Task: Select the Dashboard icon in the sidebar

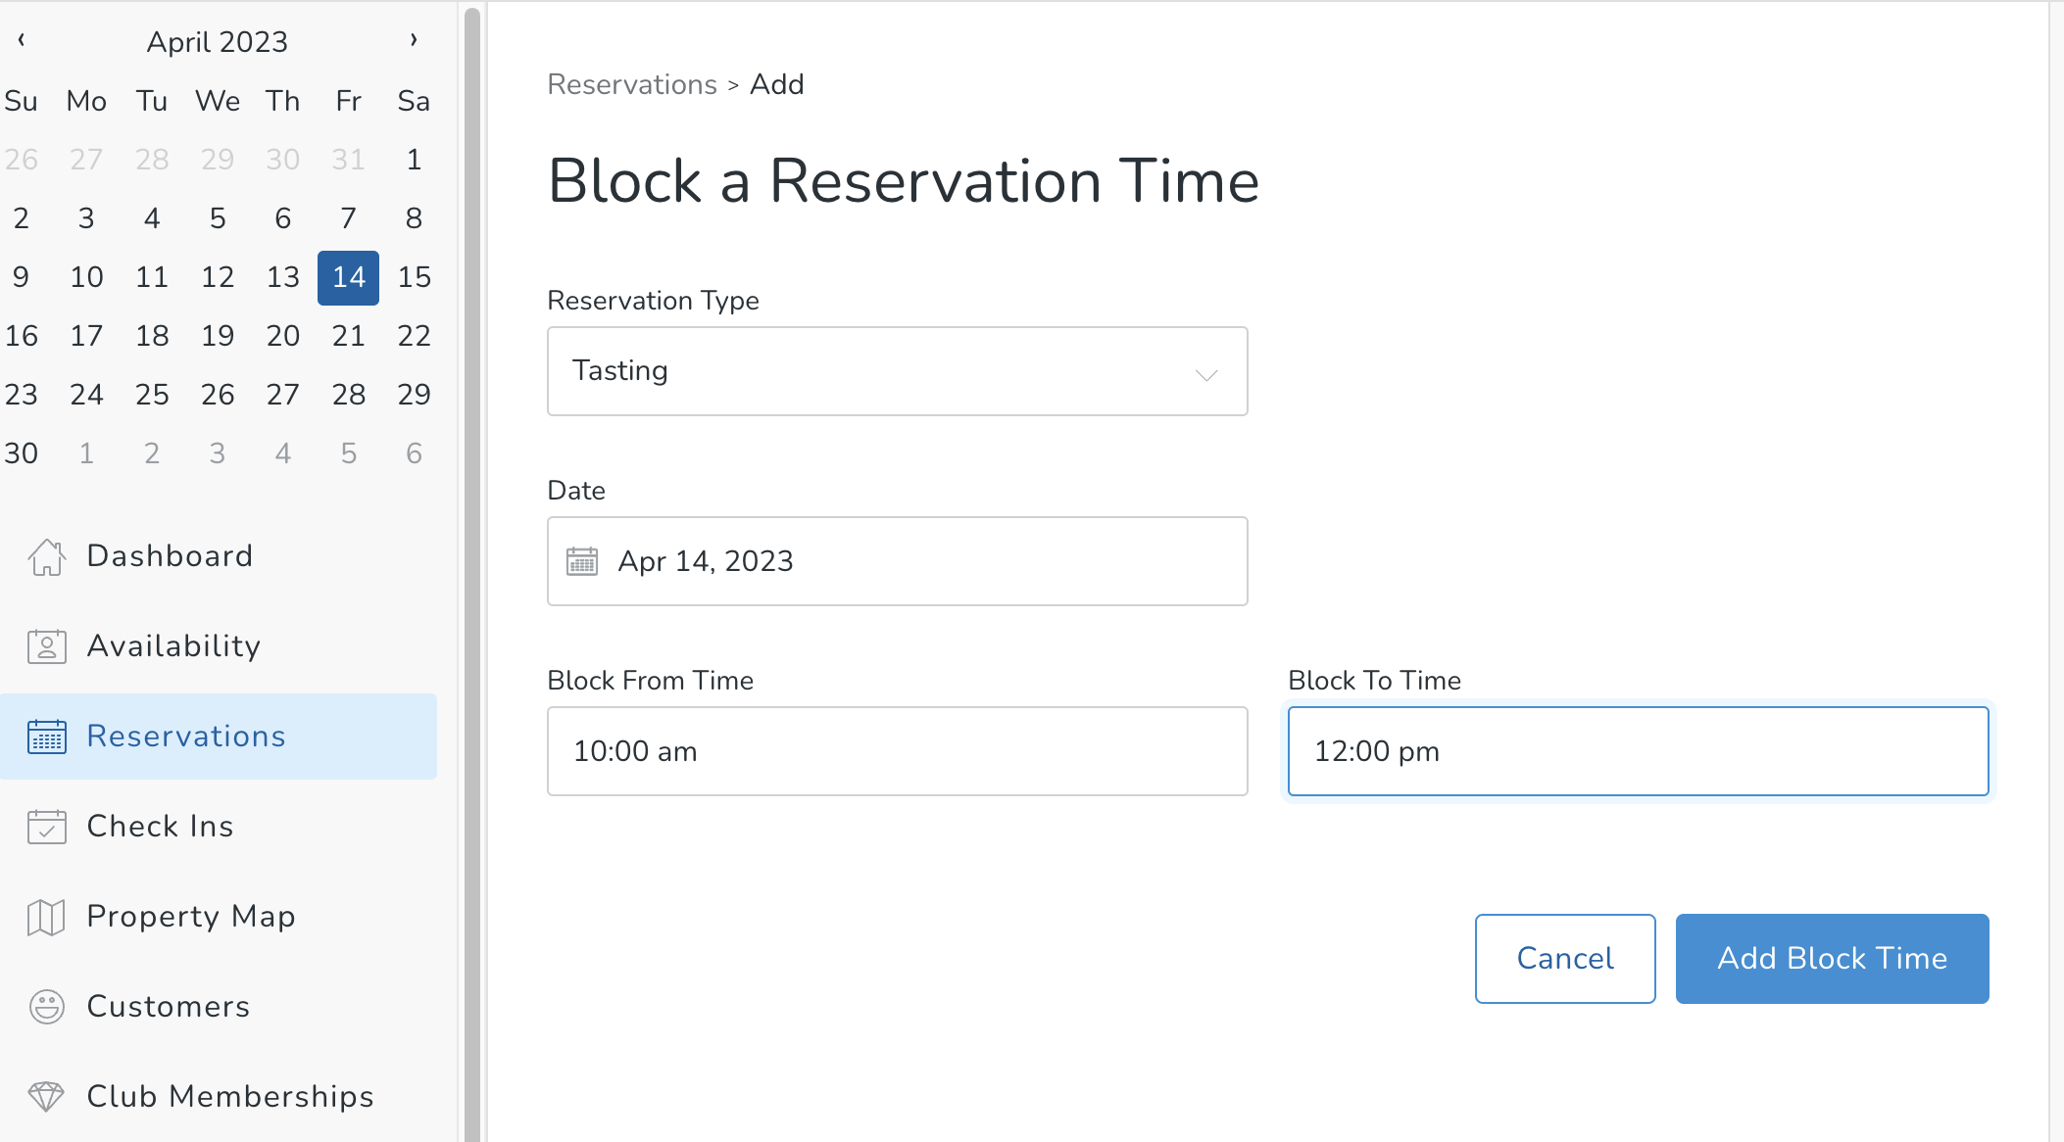Action: [x=45, y=557]
